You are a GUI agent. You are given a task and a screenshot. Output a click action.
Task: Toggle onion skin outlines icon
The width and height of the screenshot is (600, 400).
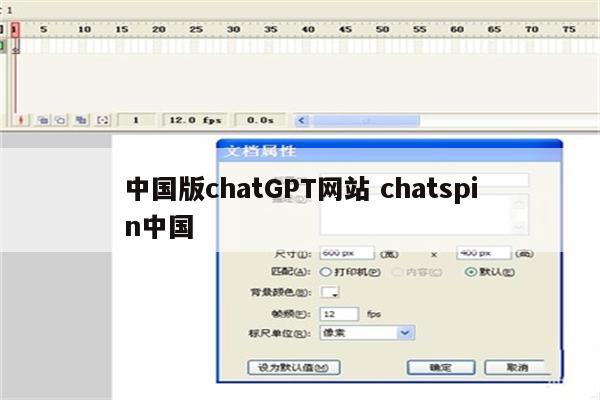point(60,121)
